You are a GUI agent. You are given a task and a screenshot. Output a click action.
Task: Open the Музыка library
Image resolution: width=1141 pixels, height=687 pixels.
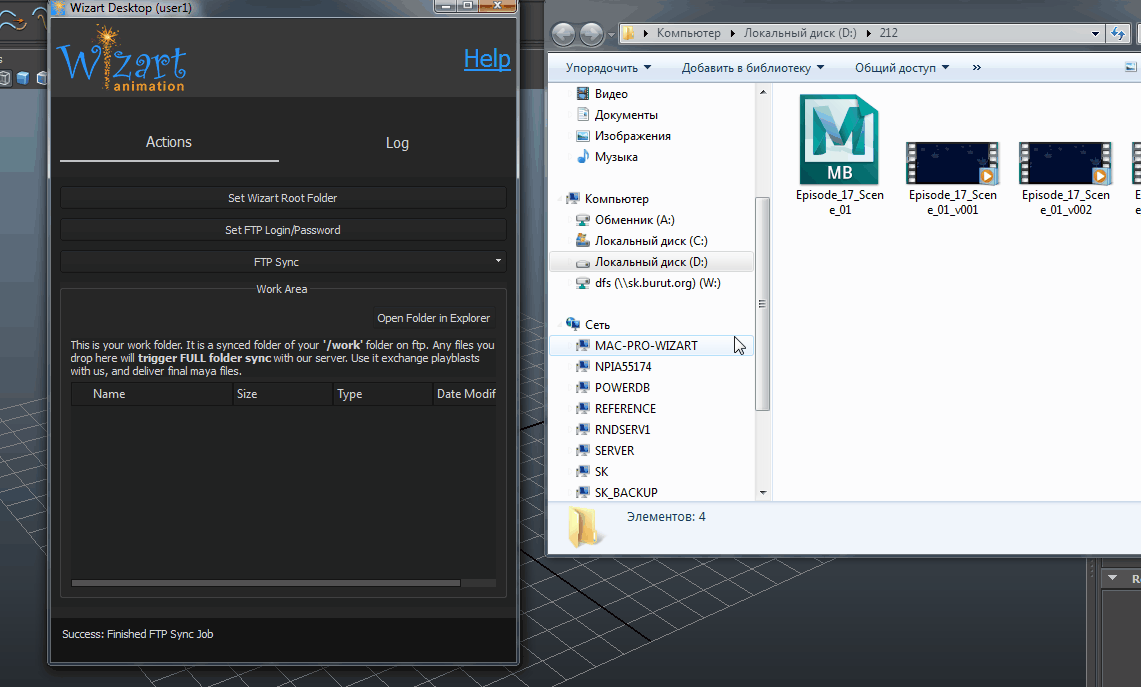615,157
